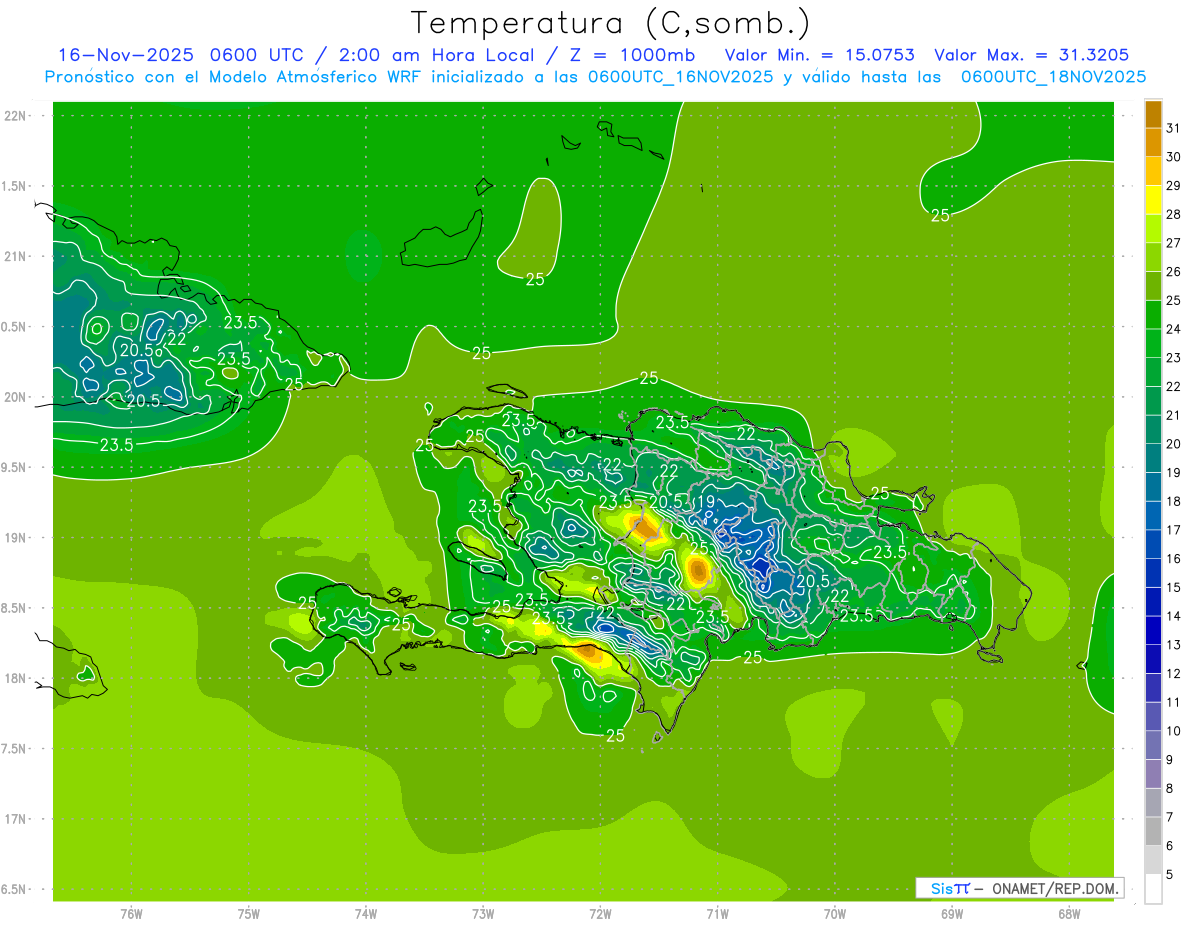
Task: Click the number 10 on the color scale
Action: pos(1173,731)
